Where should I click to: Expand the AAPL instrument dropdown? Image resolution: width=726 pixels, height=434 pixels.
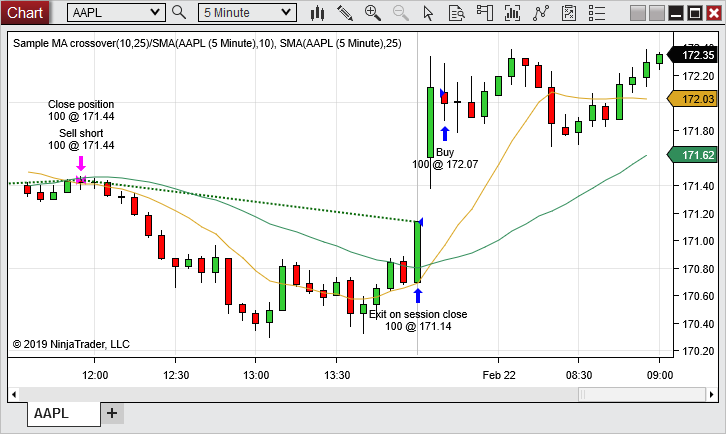coord(154,13)
